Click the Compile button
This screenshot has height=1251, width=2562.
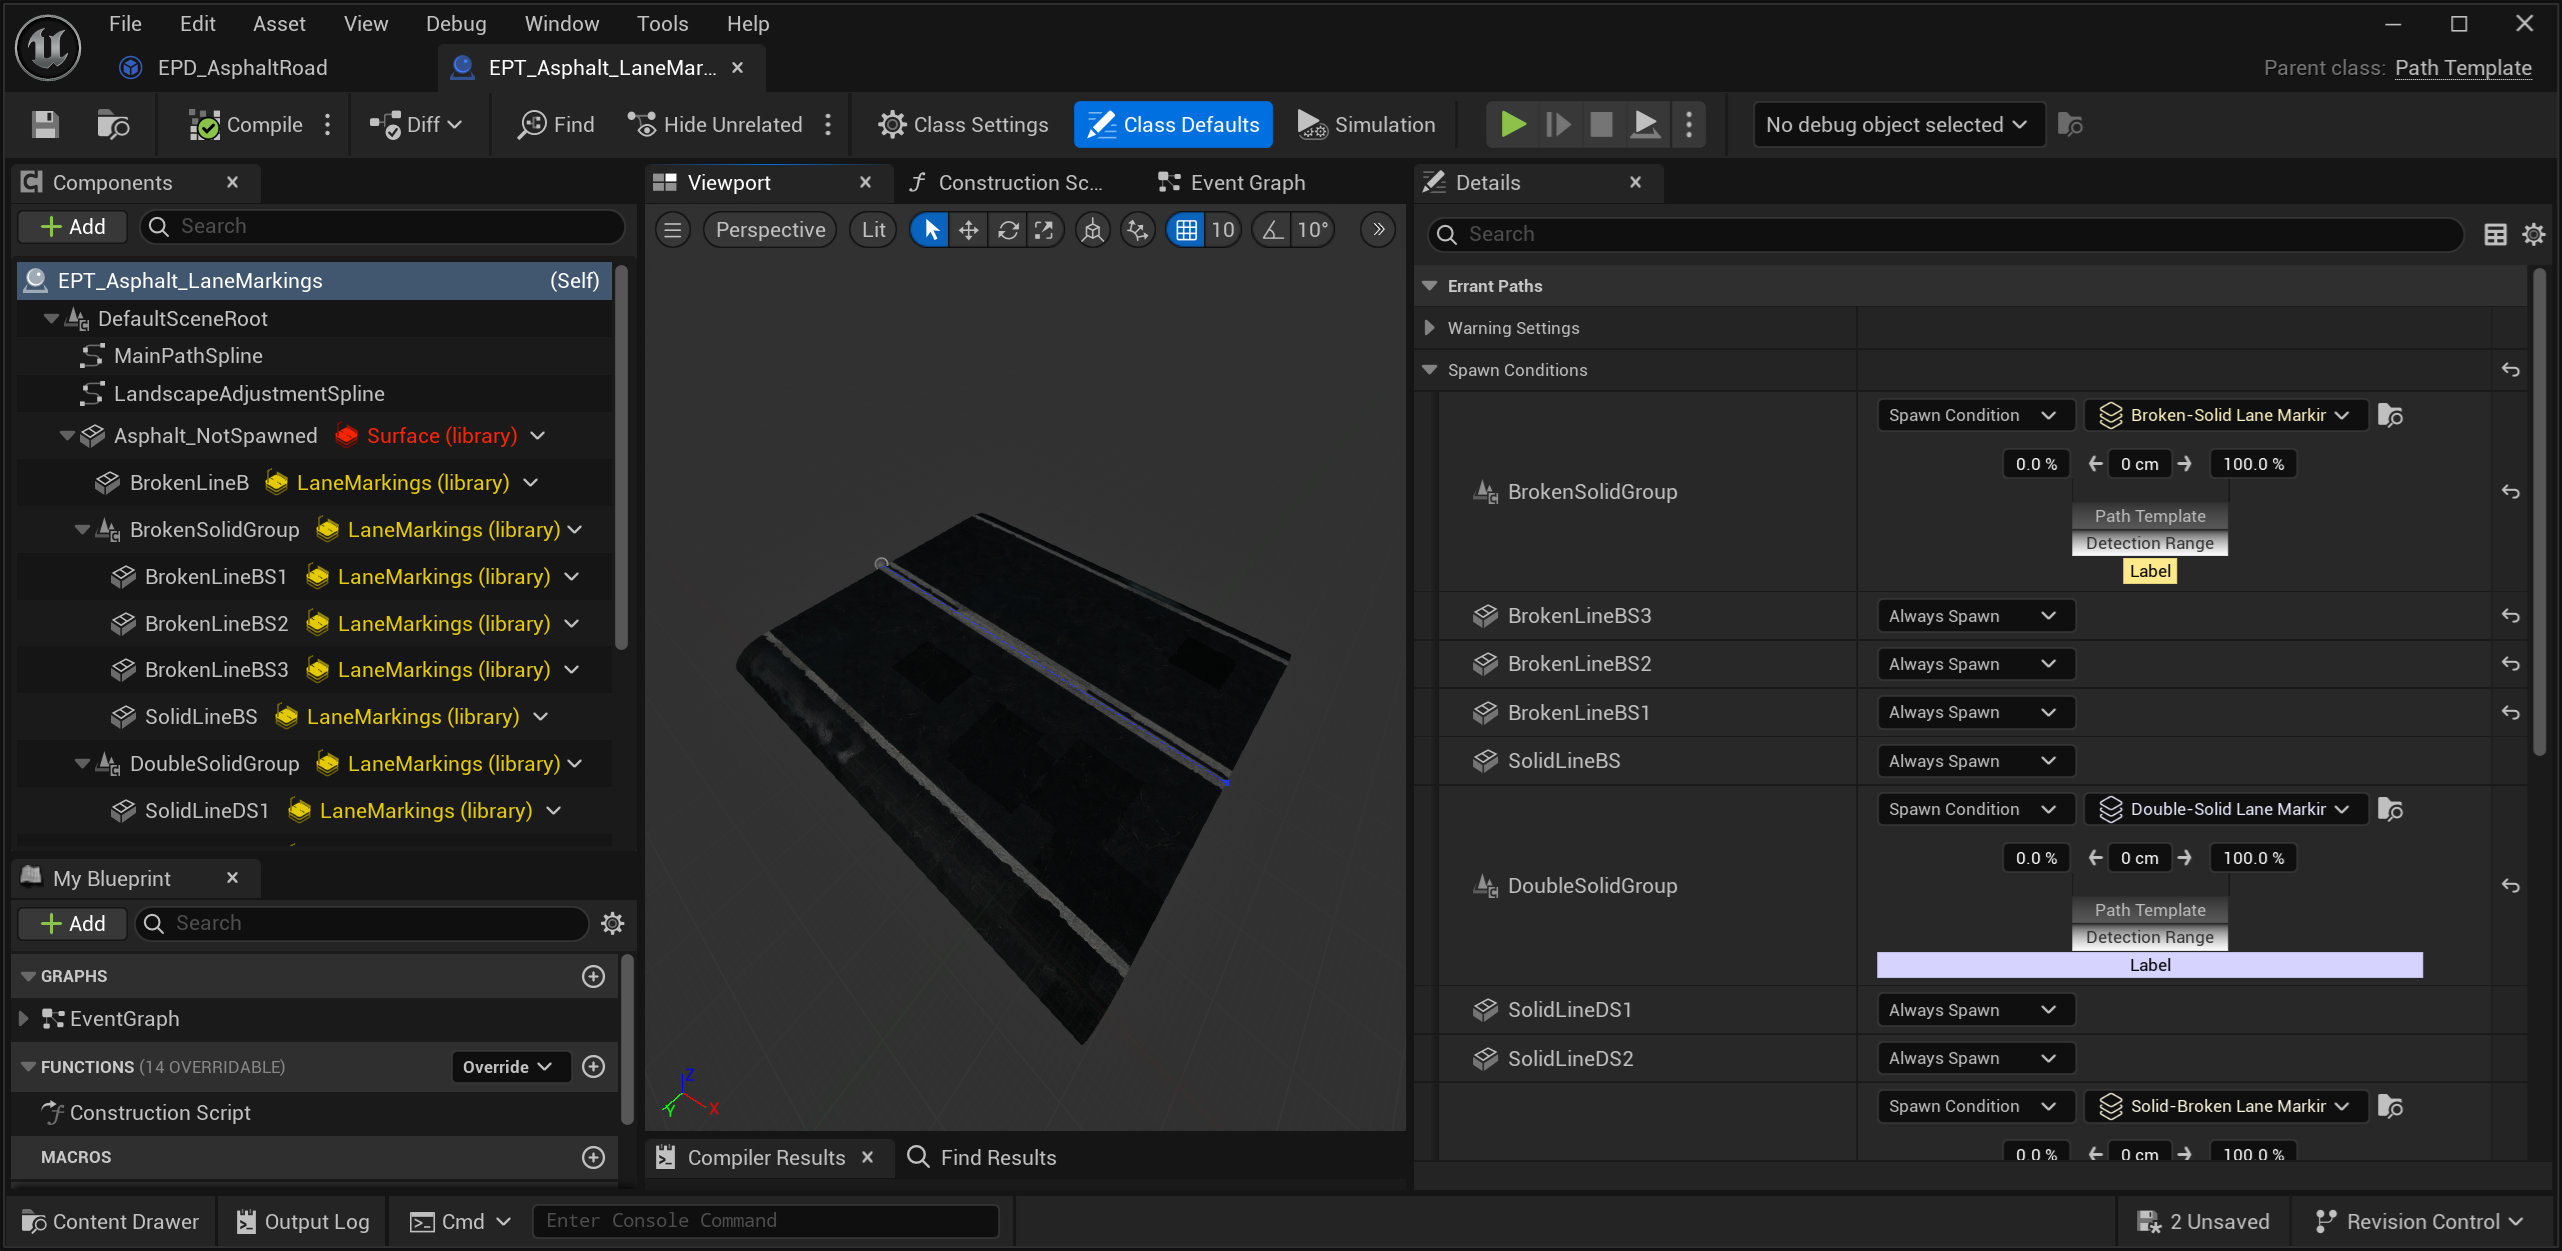(x=247, y=125)
